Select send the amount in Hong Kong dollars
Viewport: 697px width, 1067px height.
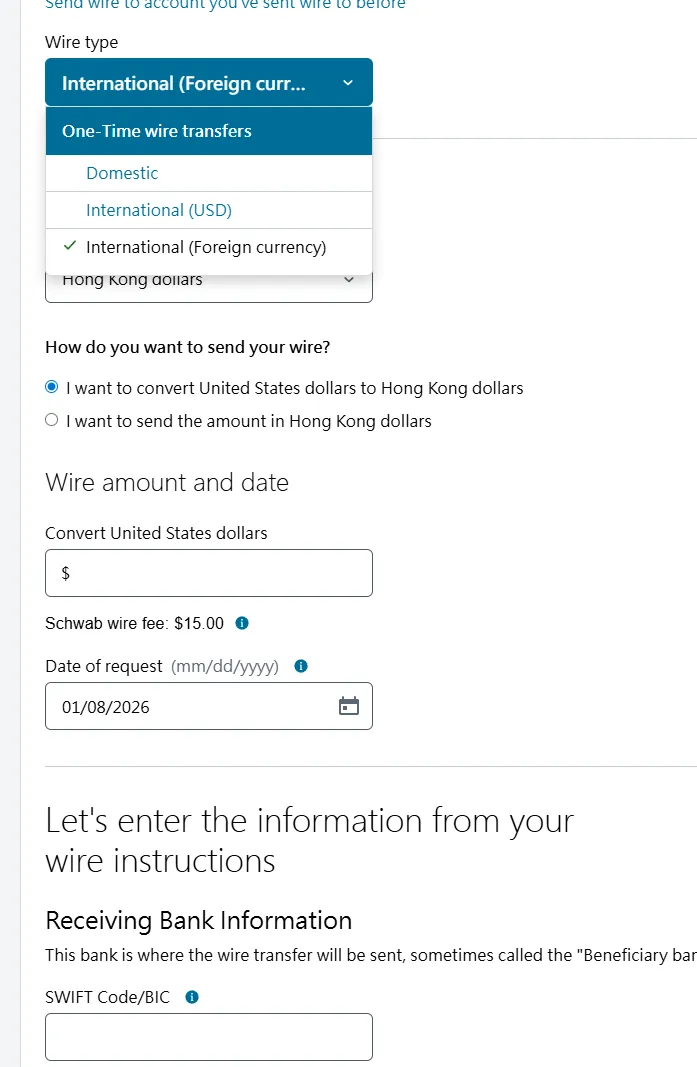pos(52,421)
